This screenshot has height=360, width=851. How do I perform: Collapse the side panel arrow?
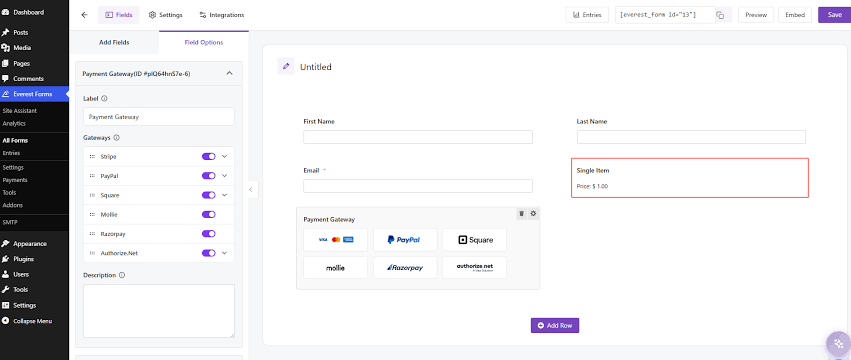[251, 190]
